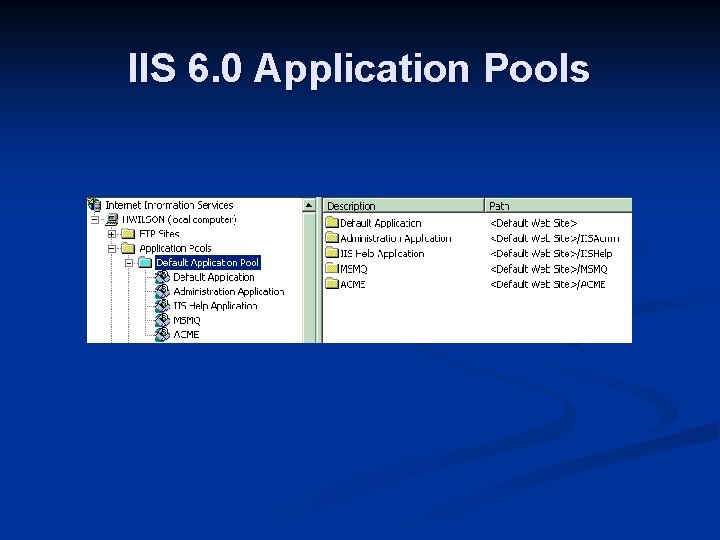Select ACME label in tree
This screenshot has width=720, height=540.
point(186,334)
